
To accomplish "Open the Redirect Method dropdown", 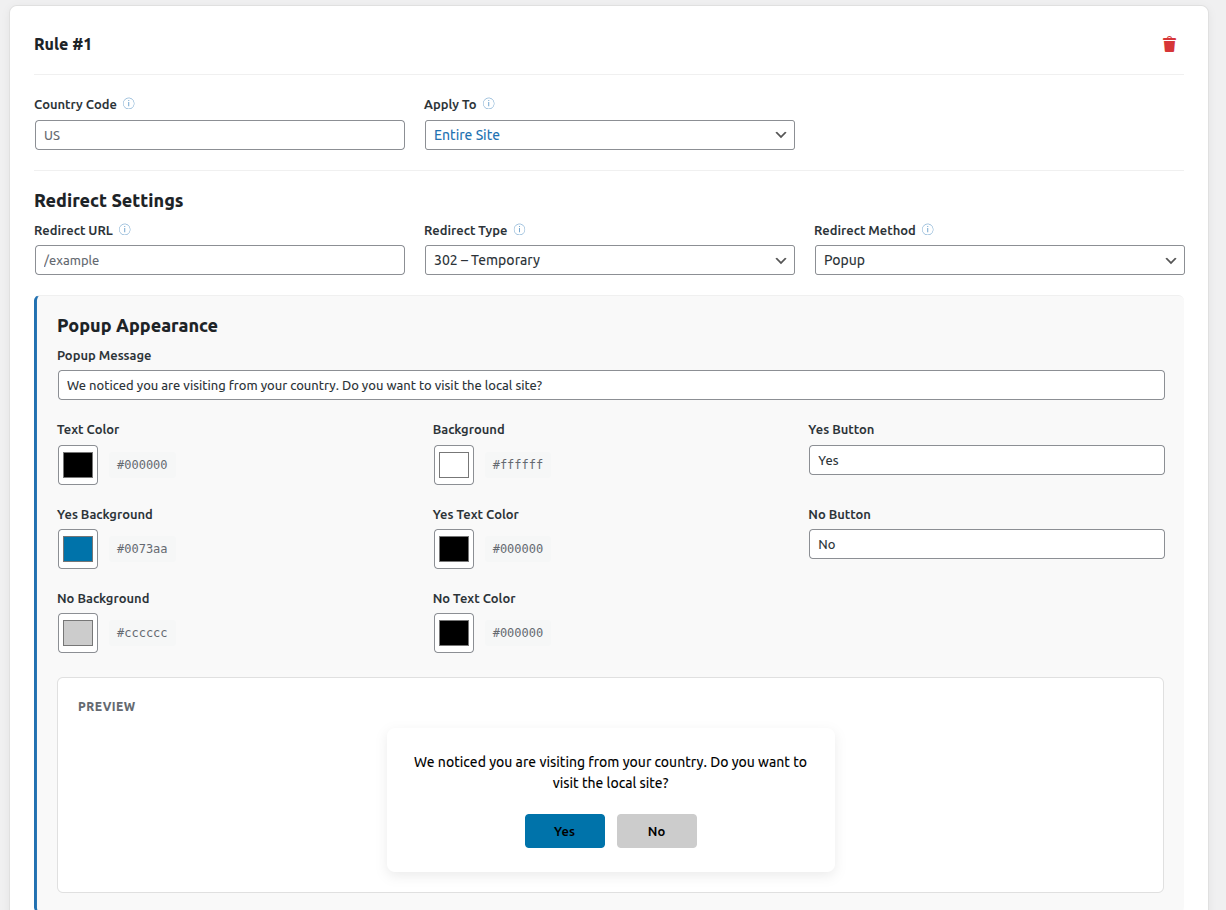I will point(999,260).
